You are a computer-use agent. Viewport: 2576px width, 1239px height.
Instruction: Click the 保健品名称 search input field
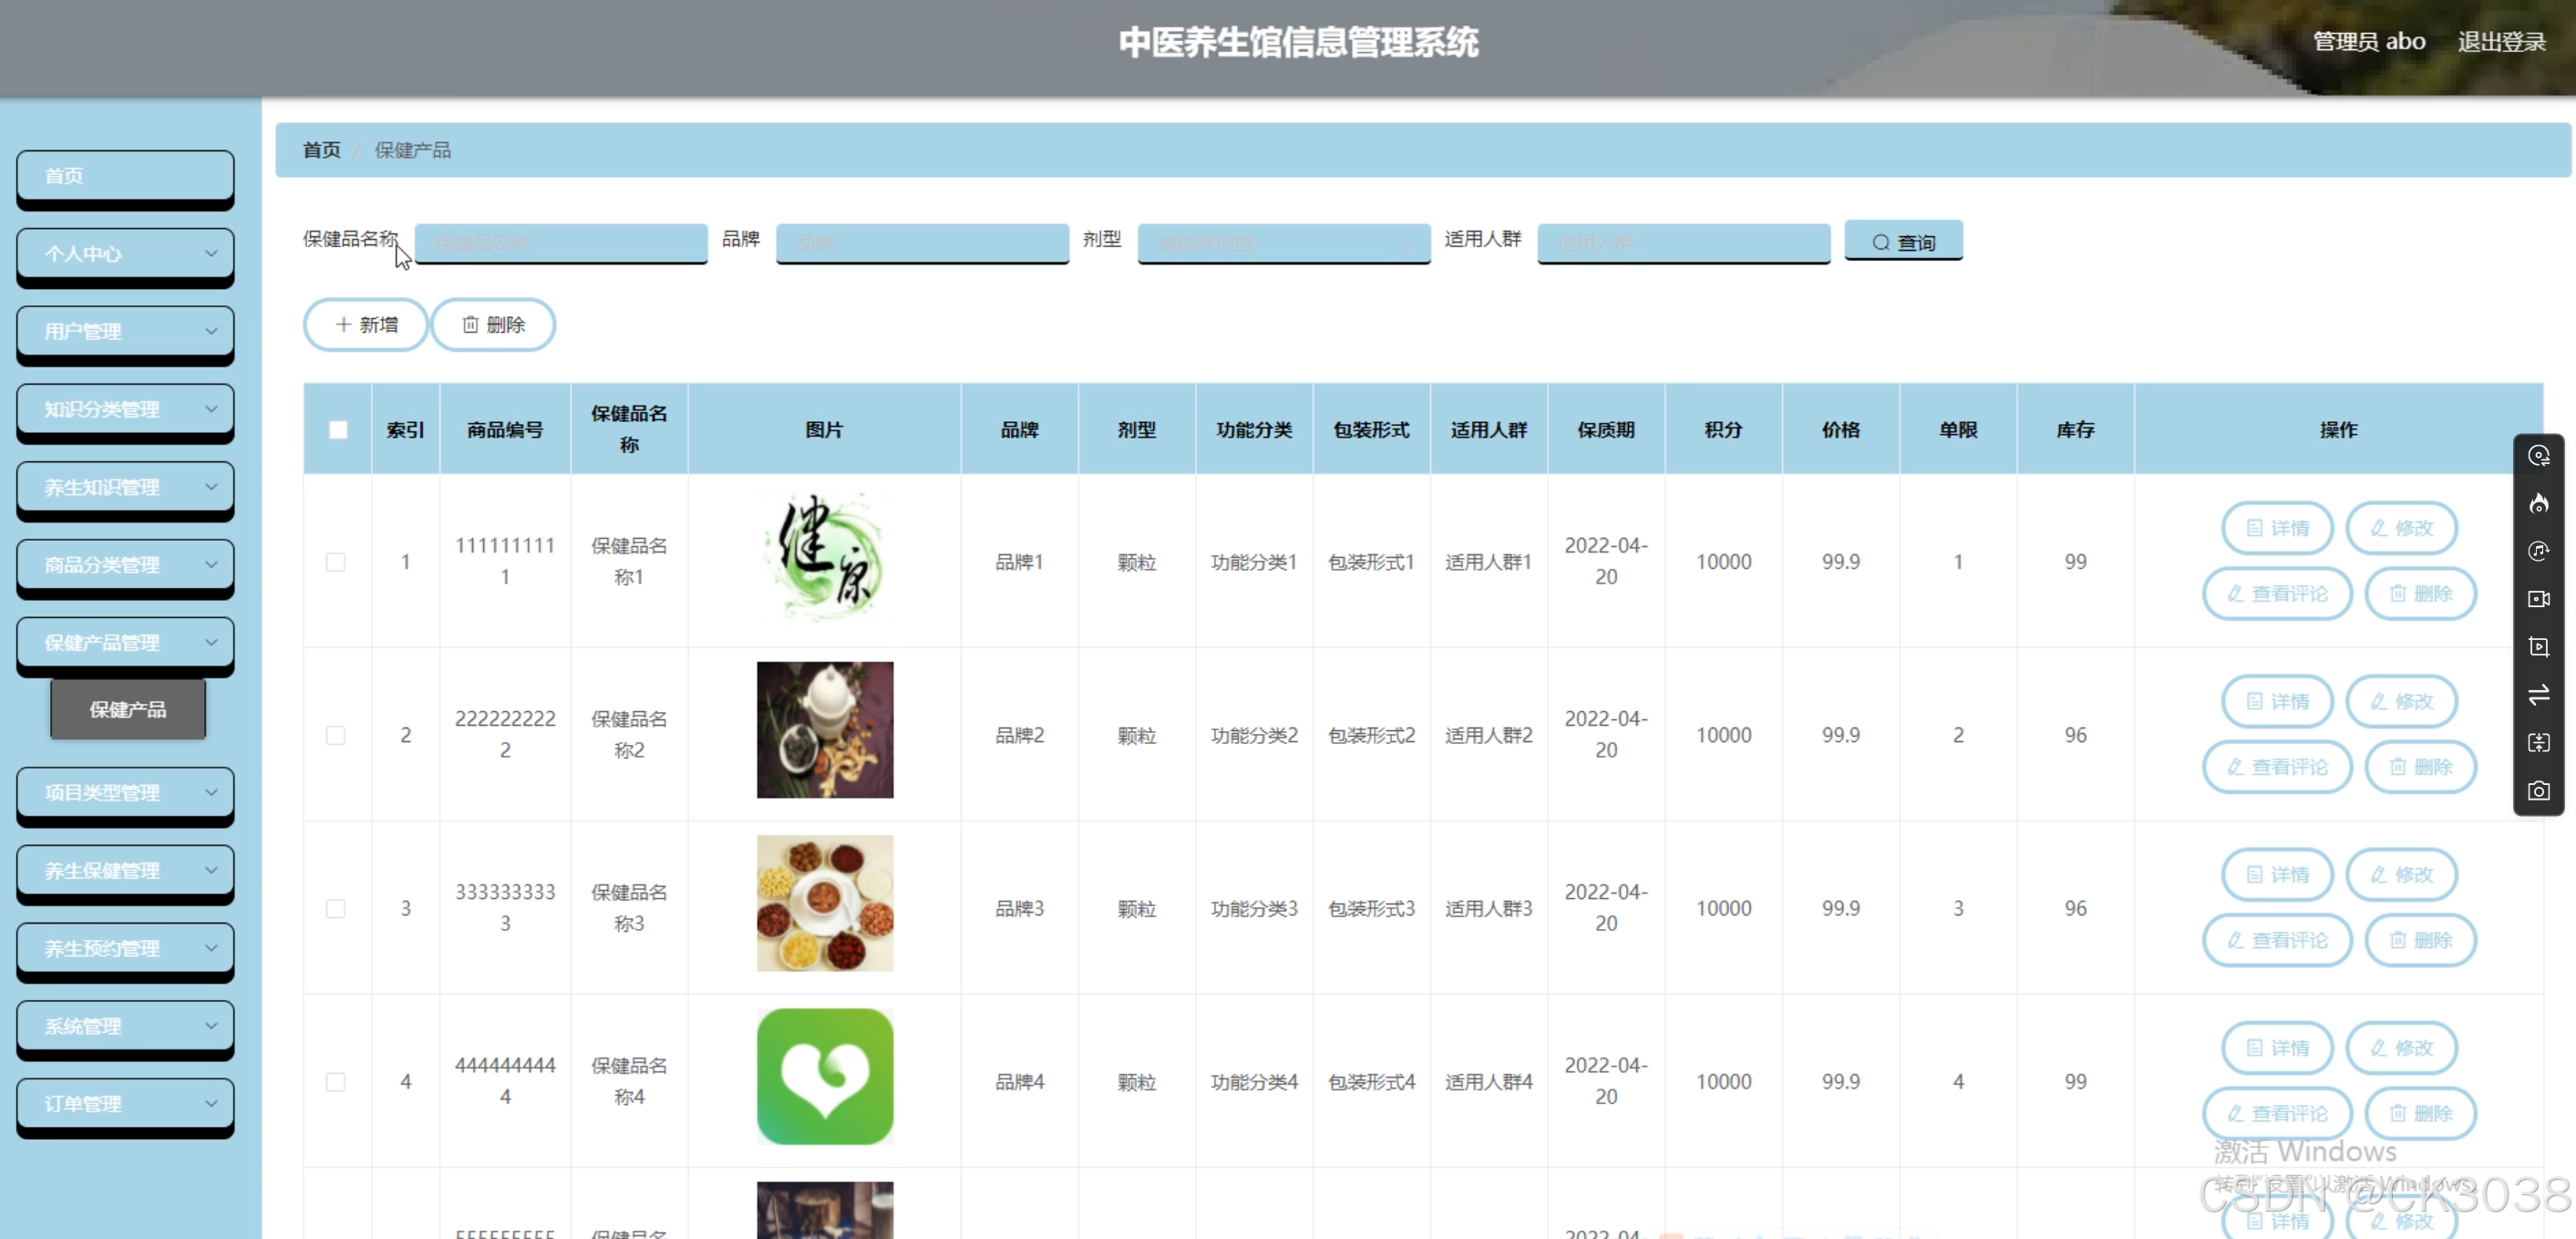click(x=561, y=243)
